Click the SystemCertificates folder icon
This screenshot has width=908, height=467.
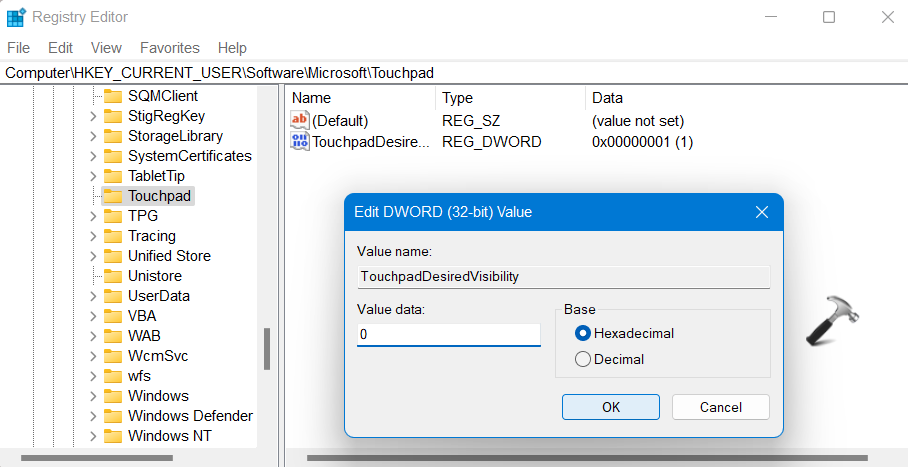point(112,156)
